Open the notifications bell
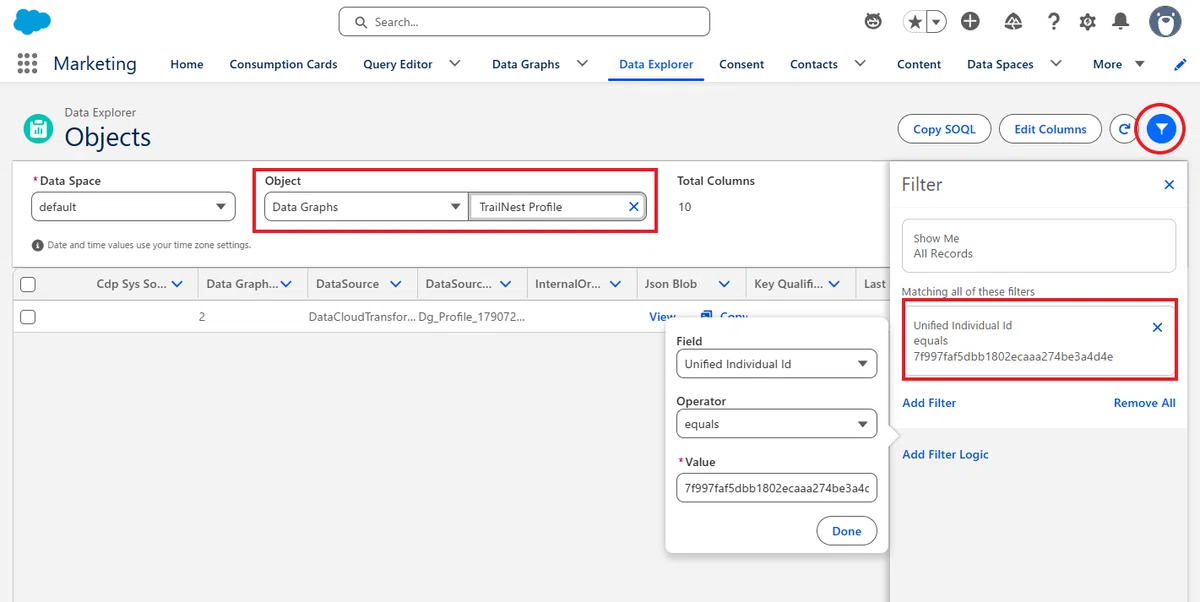The image size is (1200, 602). [1121, 21]
